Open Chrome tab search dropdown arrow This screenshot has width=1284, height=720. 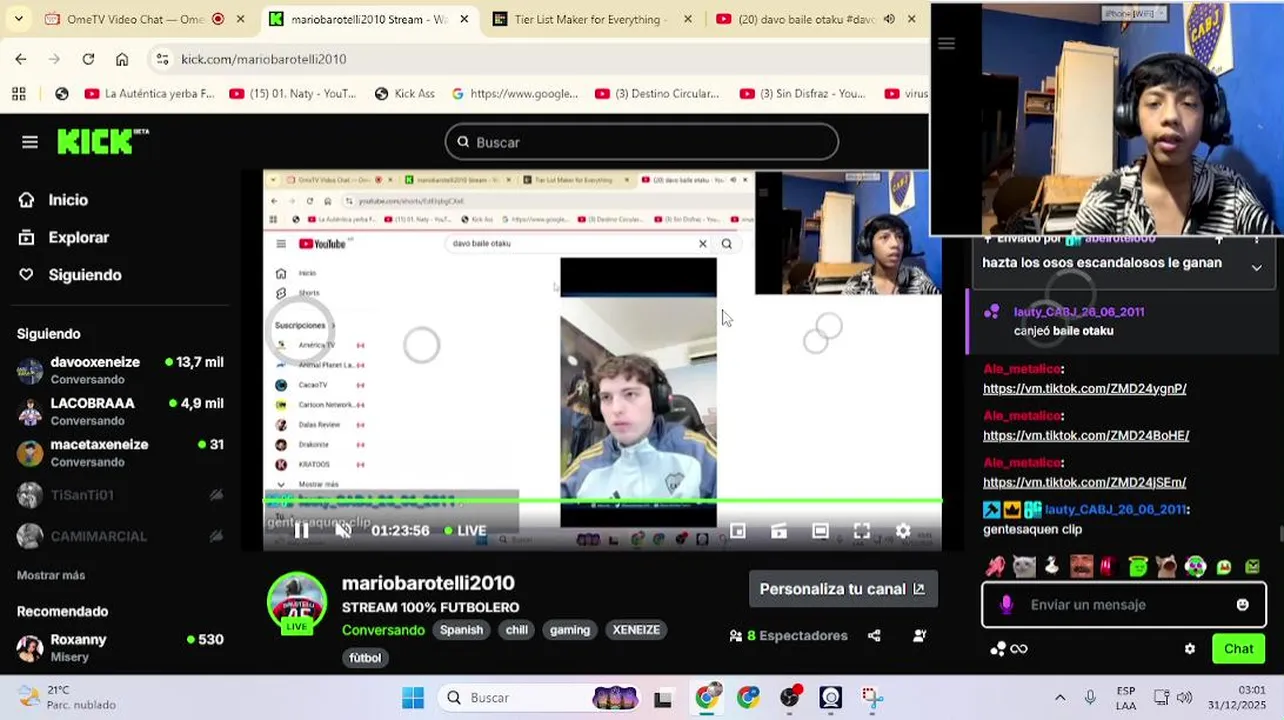[18, 19]
